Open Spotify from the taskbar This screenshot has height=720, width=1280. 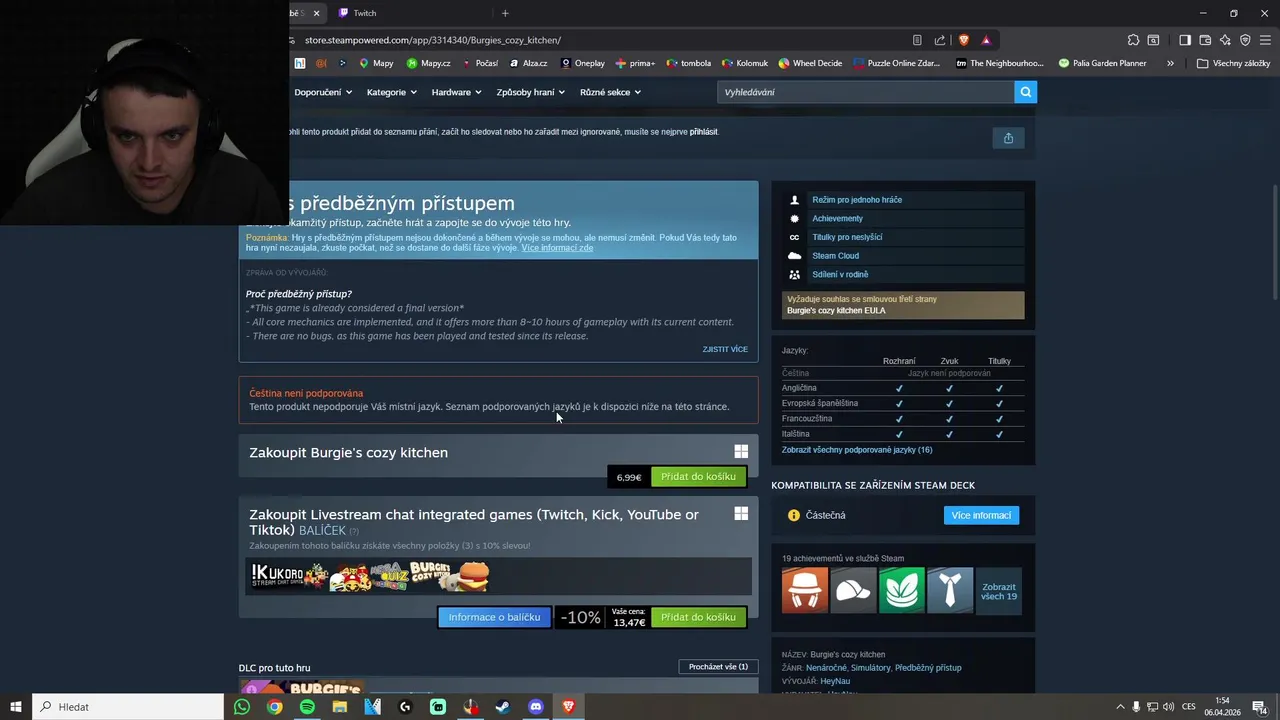tap(307, 707)
